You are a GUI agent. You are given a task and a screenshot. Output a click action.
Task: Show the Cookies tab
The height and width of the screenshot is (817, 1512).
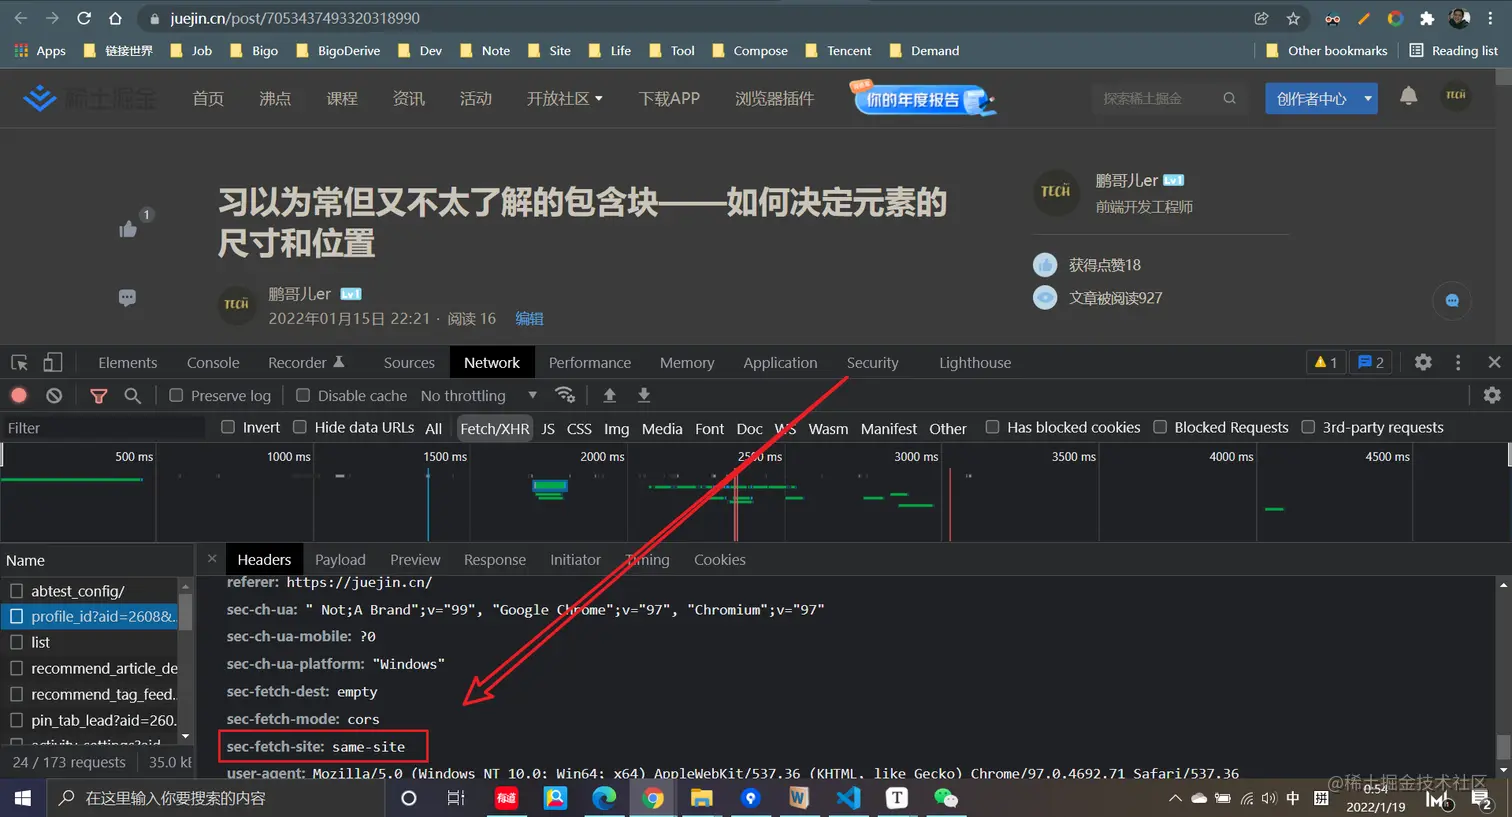(720, 560)
